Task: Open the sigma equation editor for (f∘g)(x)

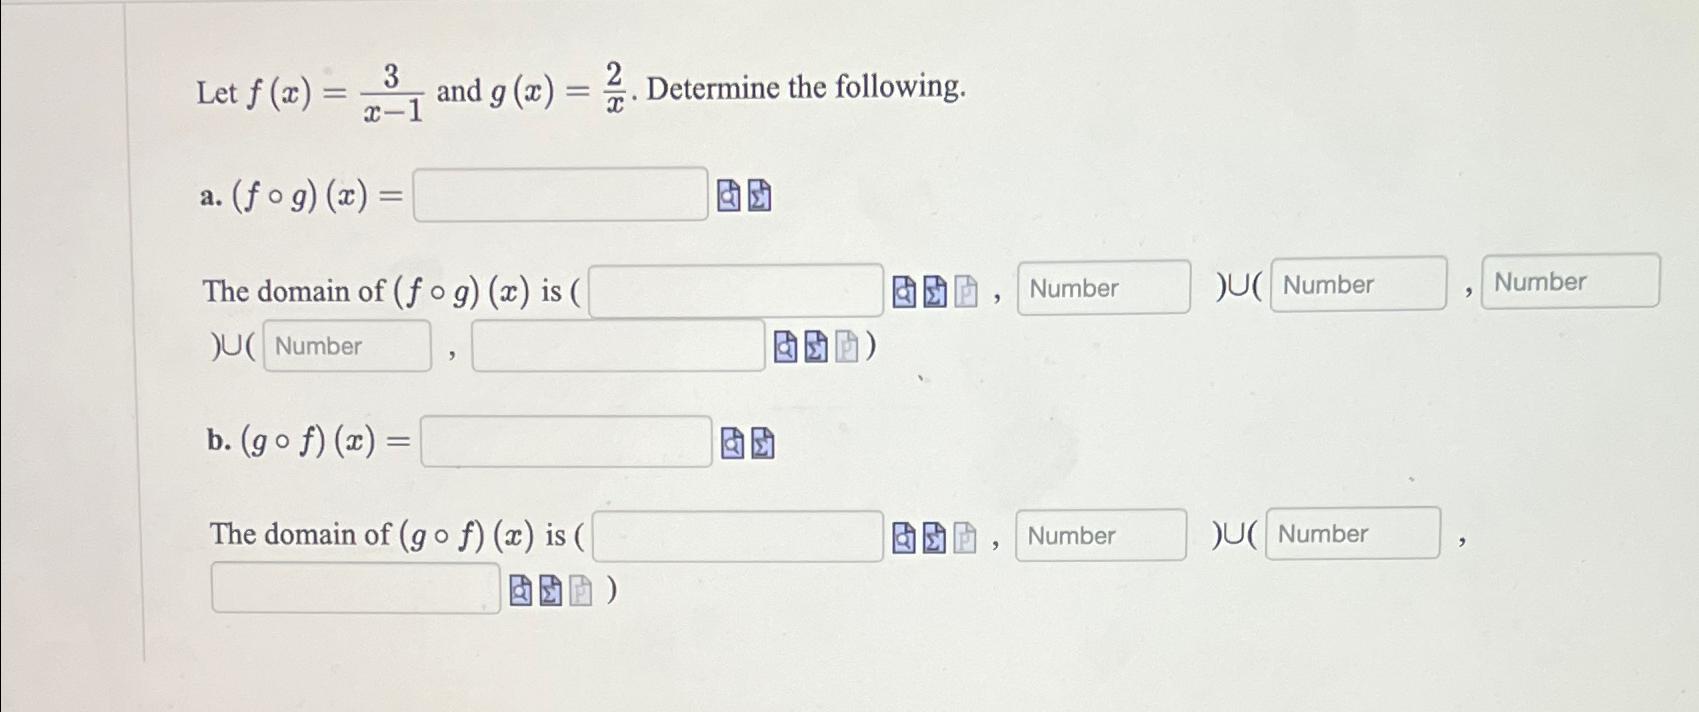Action: pyautogui.click(x=762, y=197)
